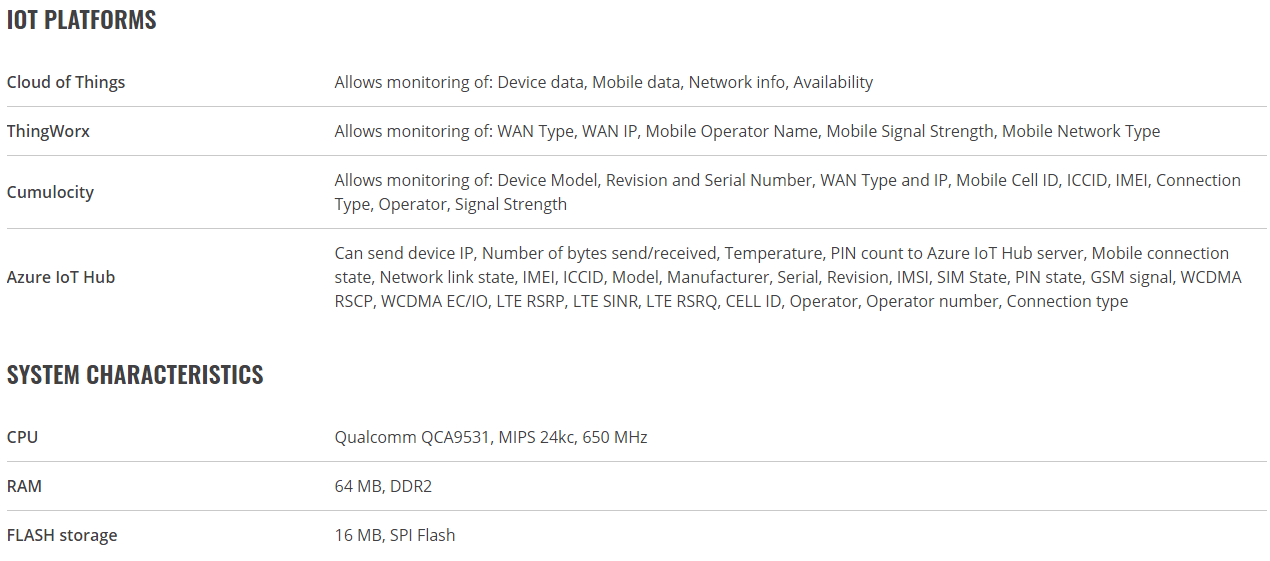Click the Azure IoT Hub row label
The width and height of the screenshot is (1270, 561).
(61, 277)
